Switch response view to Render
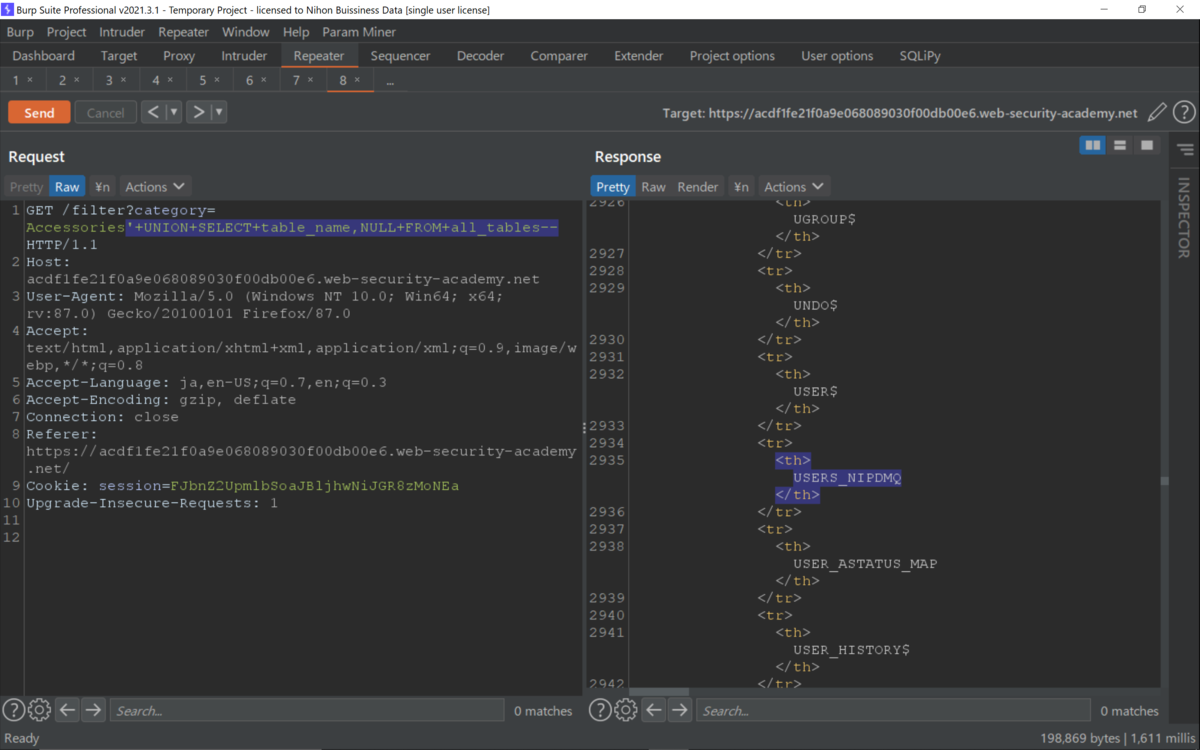The height and width of the screenshot is (750, 1200). coord(698,187)
